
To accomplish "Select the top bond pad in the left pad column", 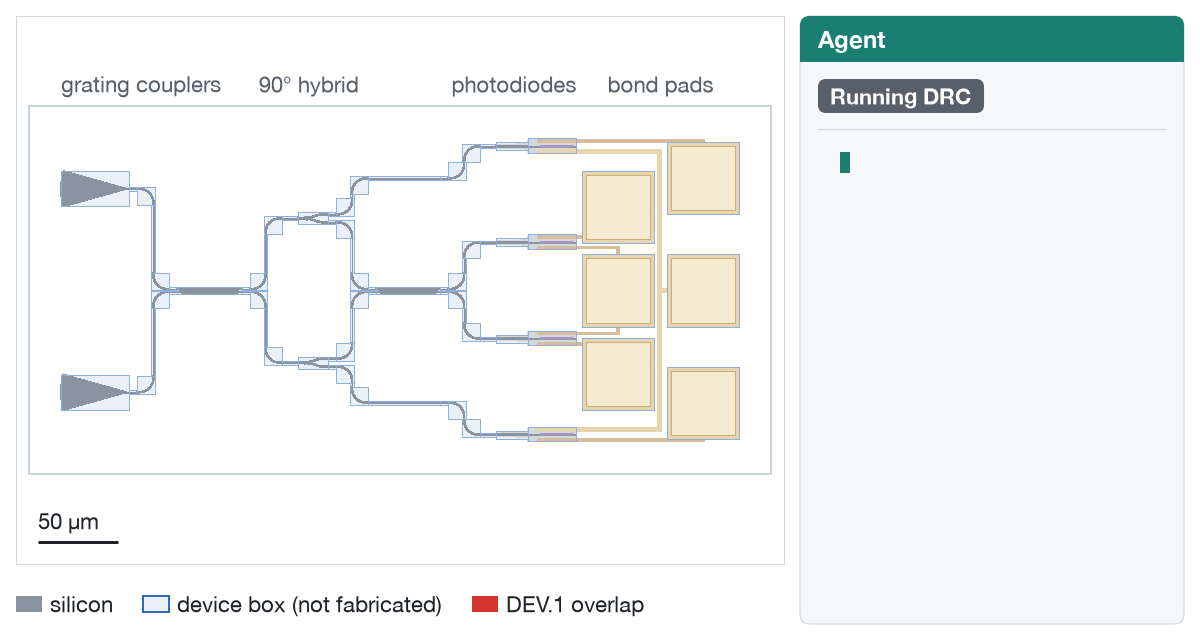I will 619,207.
